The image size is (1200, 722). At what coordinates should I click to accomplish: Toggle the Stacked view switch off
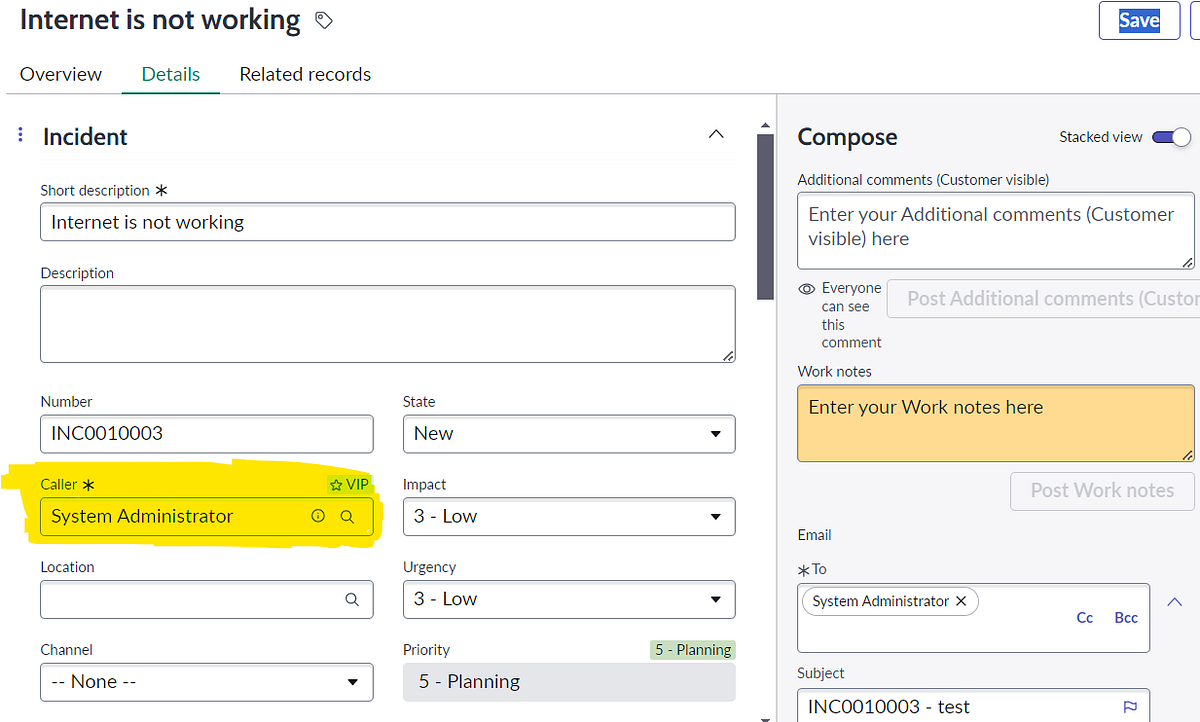(1170, 136)
